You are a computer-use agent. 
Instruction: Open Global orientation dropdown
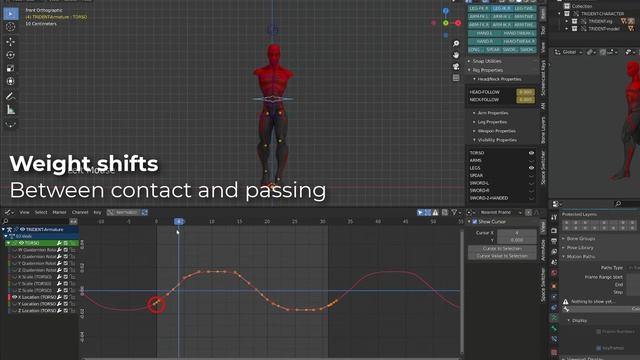pyautogui.click(x=569, y=52)
